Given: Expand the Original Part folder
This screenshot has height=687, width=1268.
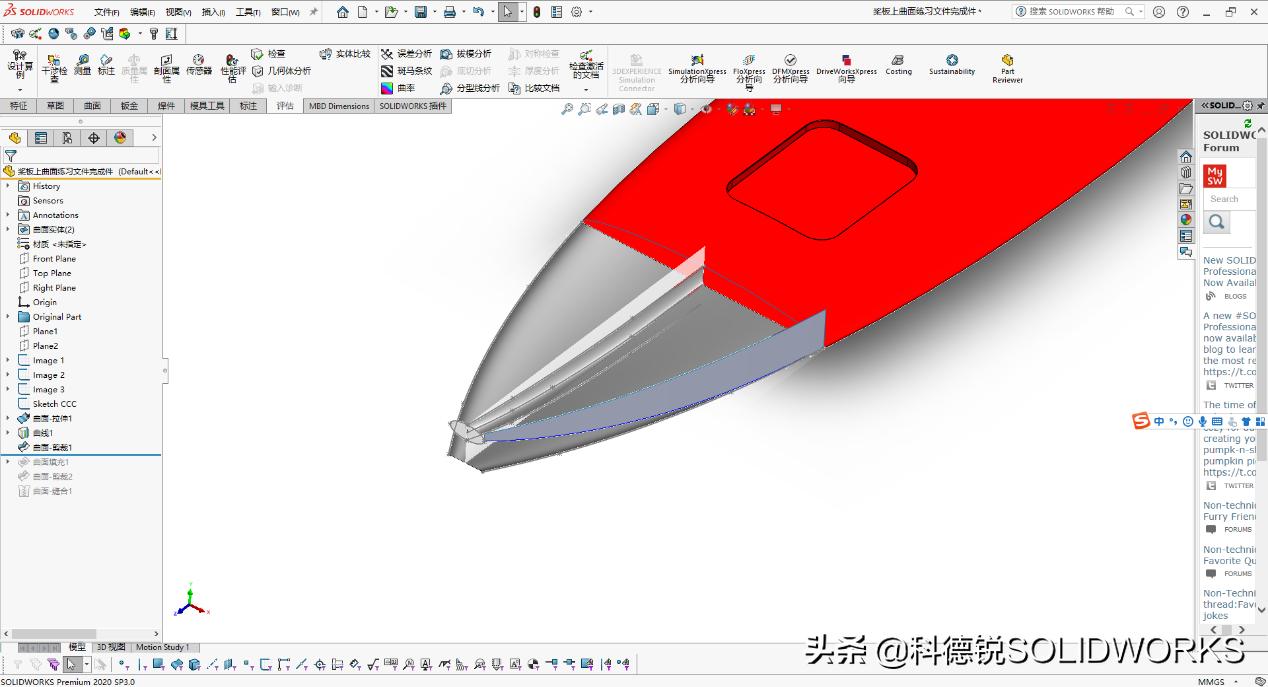Looking at the screenshot, I should [8, 317].
